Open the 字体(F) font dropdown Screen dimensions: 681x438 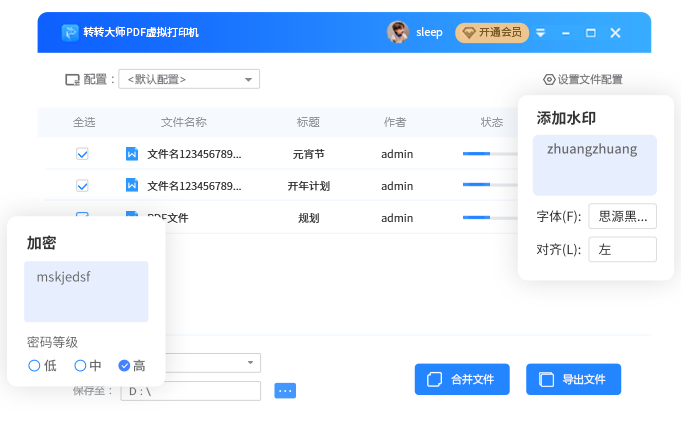click(622, 216)
